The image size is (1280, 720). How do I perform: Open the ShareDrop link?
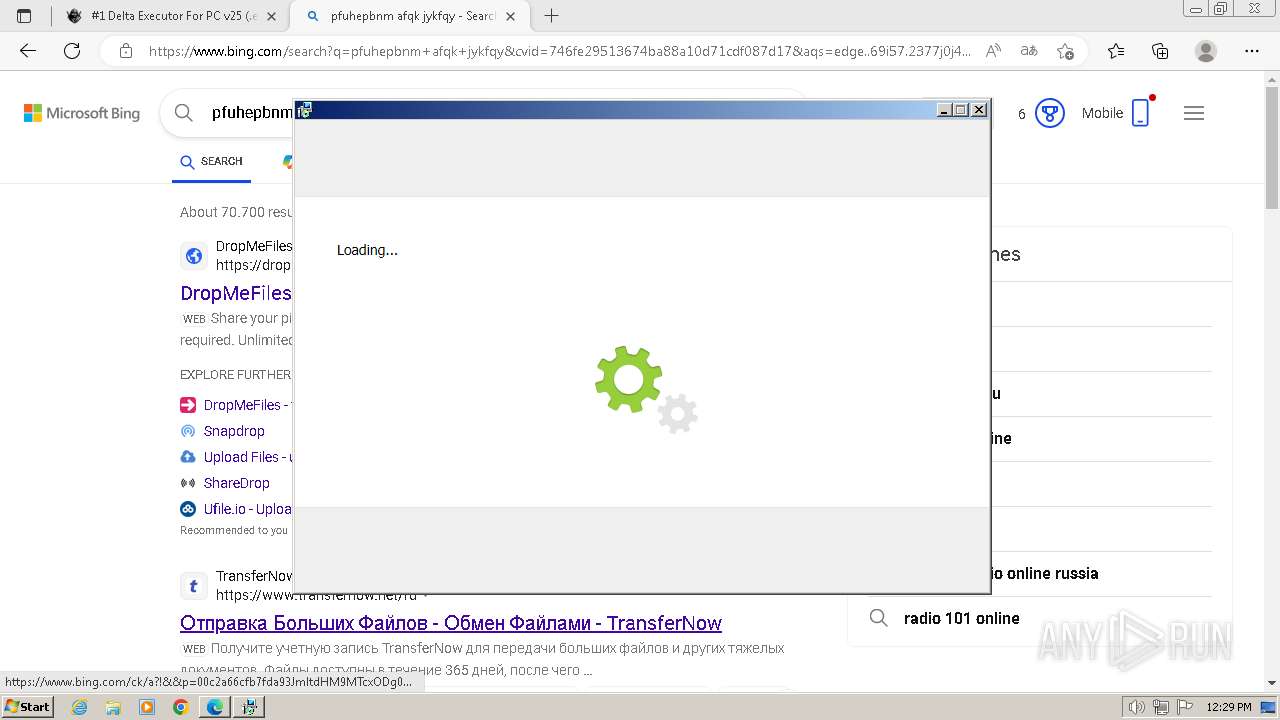236,483
